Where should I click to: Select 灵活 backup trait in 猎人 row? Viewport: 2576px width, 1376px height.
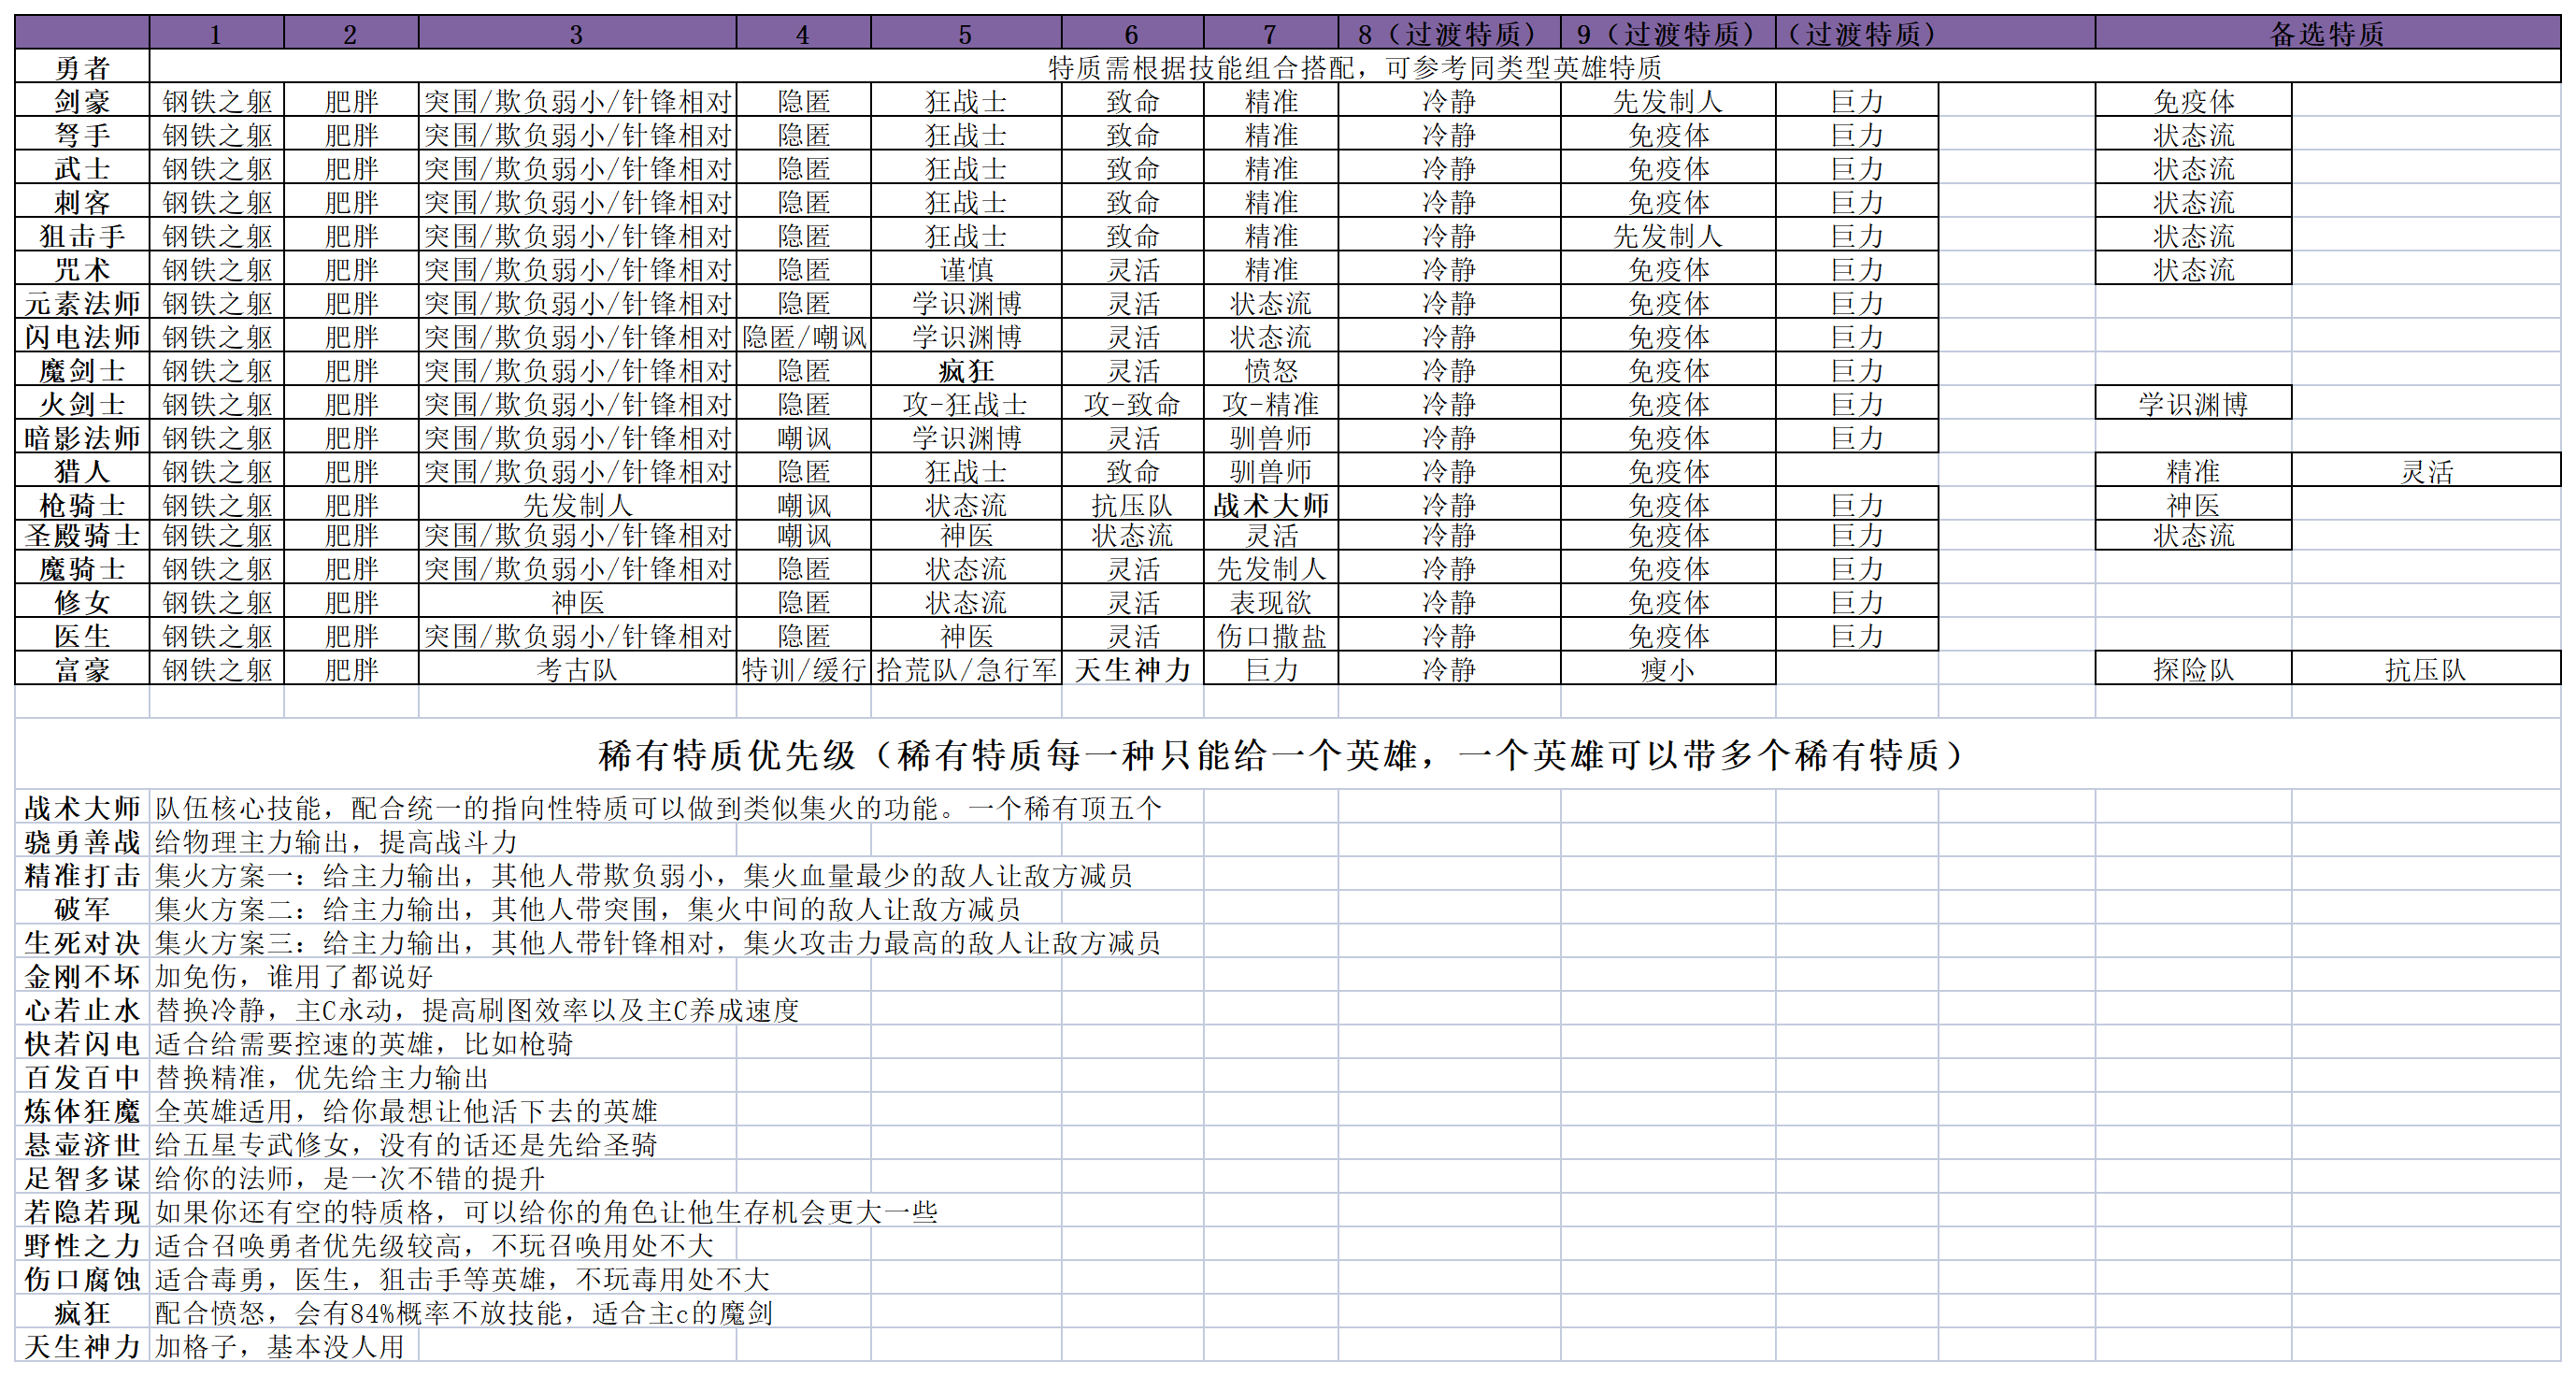point(2426,471)
